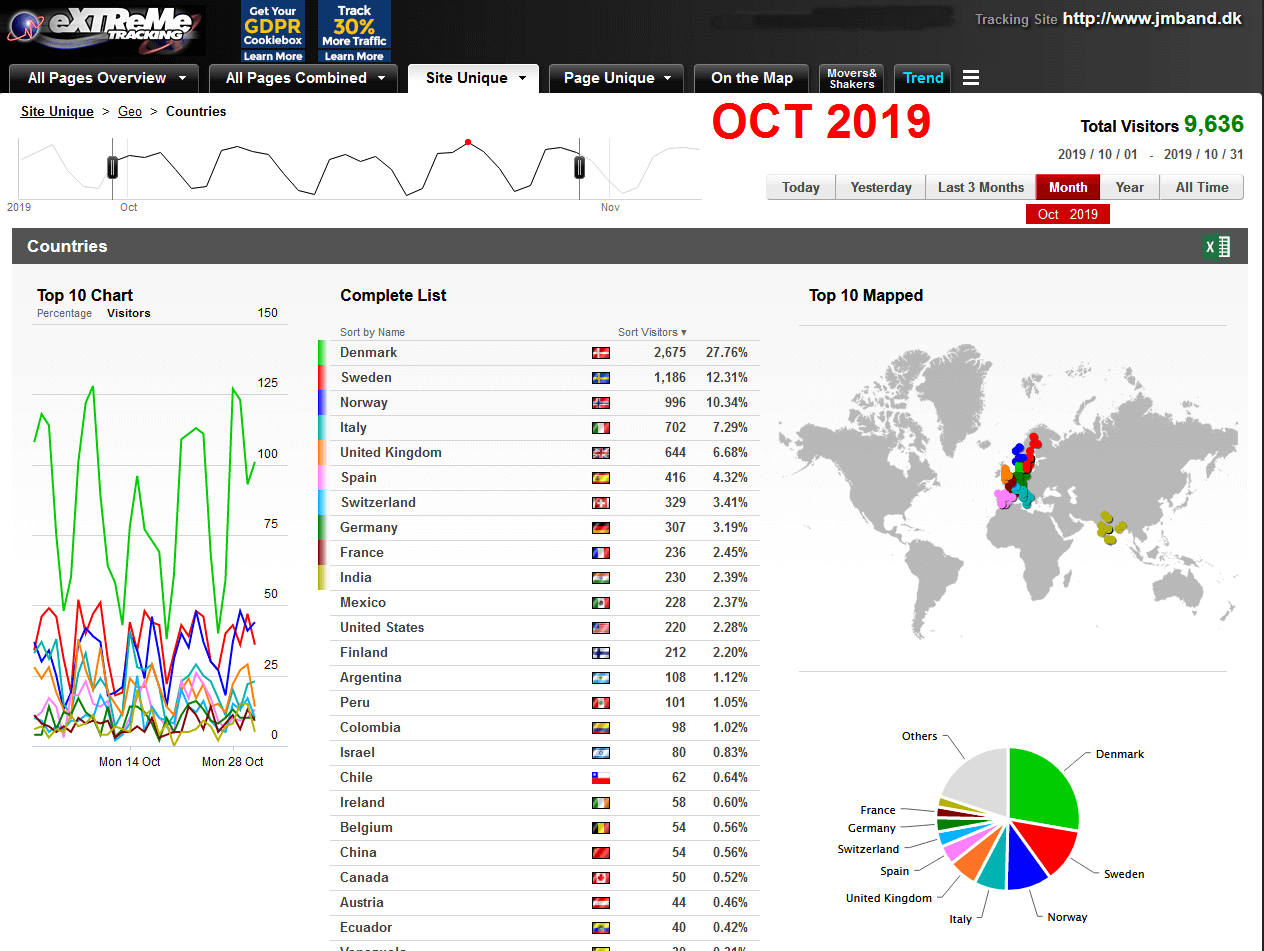Click the Excel export icon
Image resolution: width=1264 pixels, height=951 pixels.
1217,247
